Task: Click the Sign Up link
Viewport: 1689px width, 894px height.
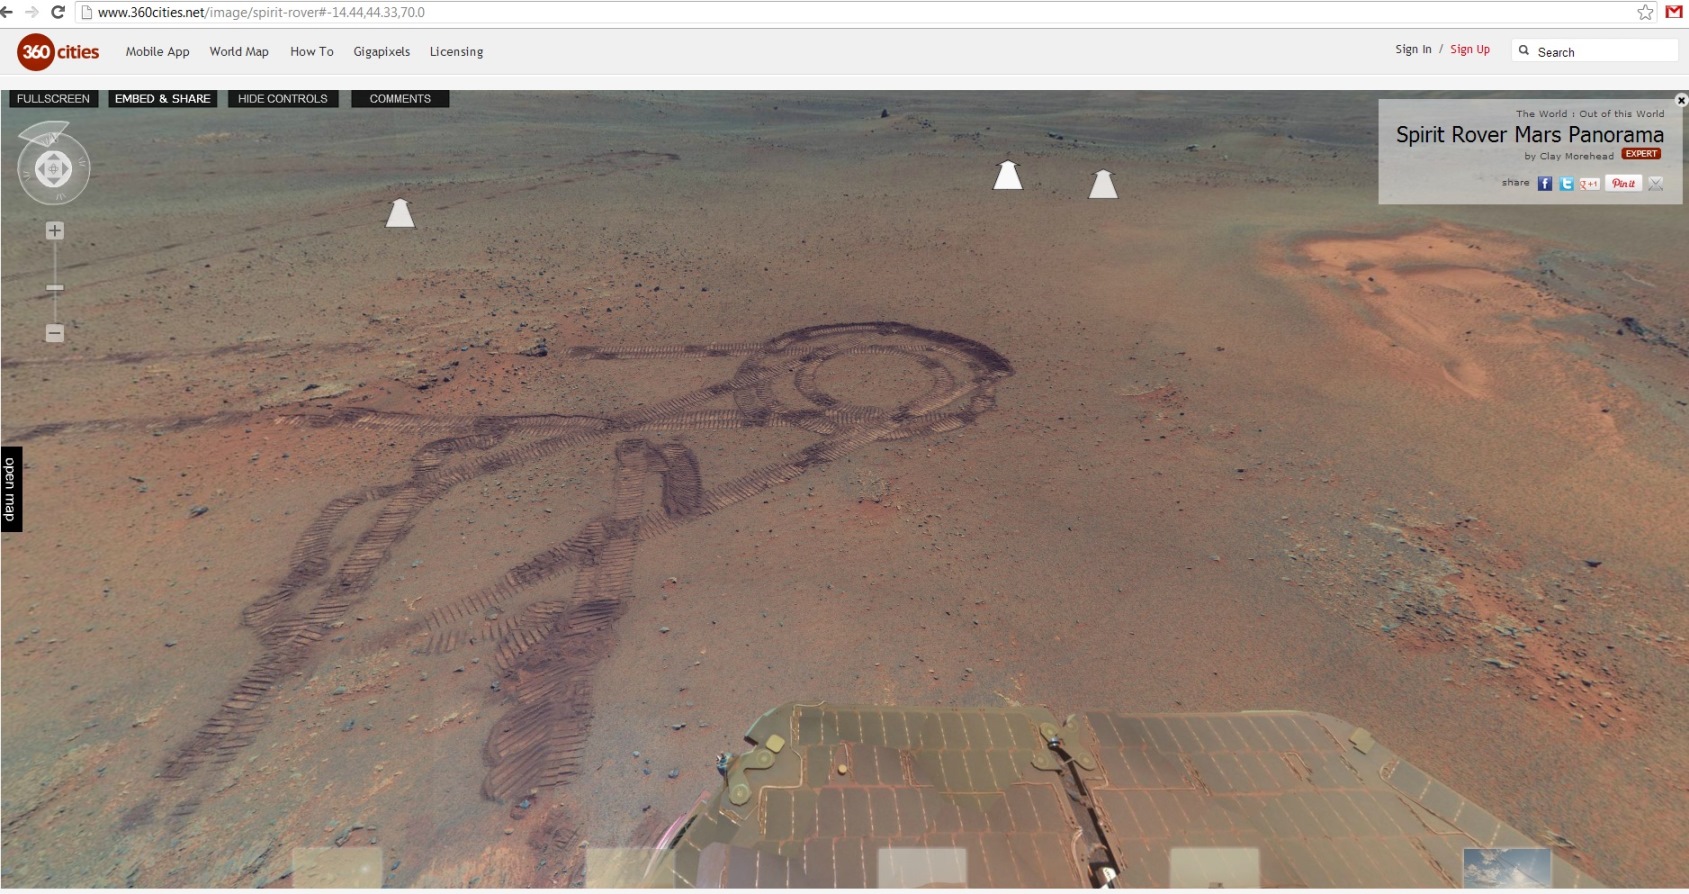Action: (1469, 49)
